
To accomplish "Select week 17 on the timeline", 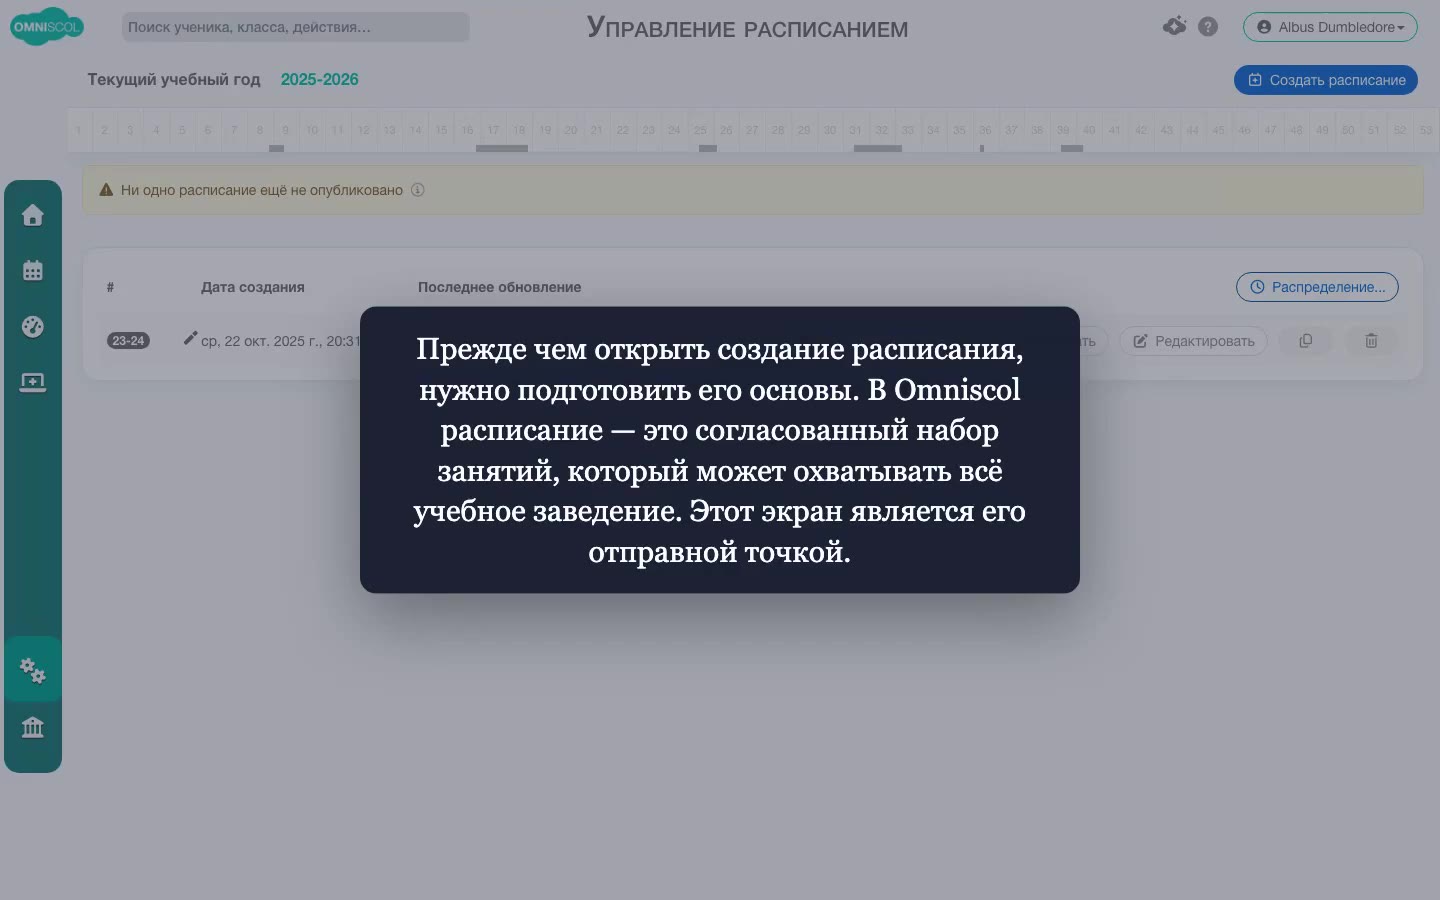I will [x=493, y=130].
